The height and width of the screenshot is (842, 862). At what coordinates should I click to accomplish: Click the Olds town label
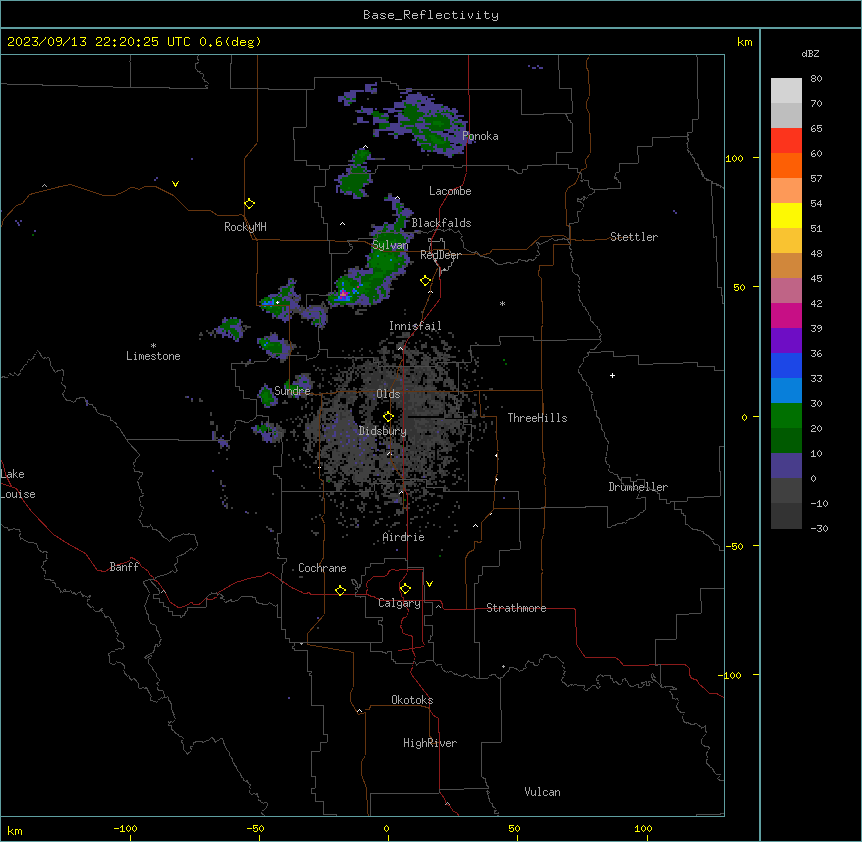click(x=388, y=394)
